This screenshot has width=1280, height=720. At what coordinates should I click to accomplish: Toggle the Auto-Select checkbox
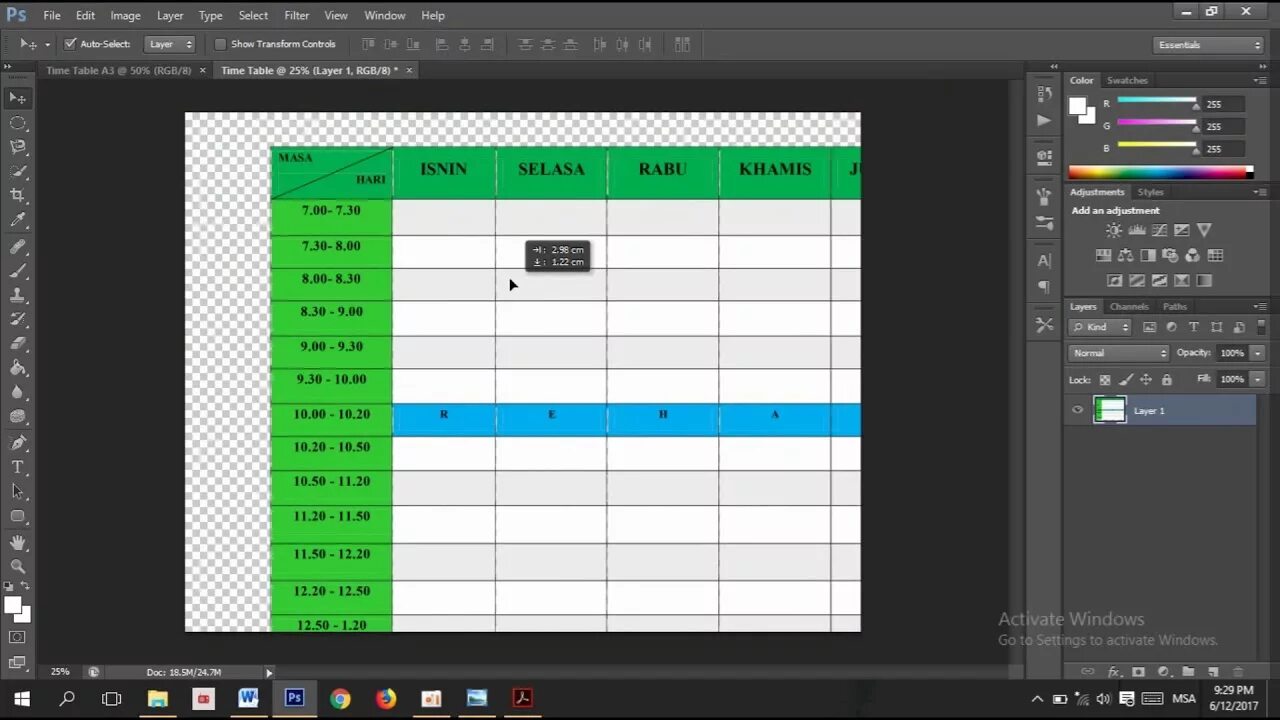click(x=70, y=44)
